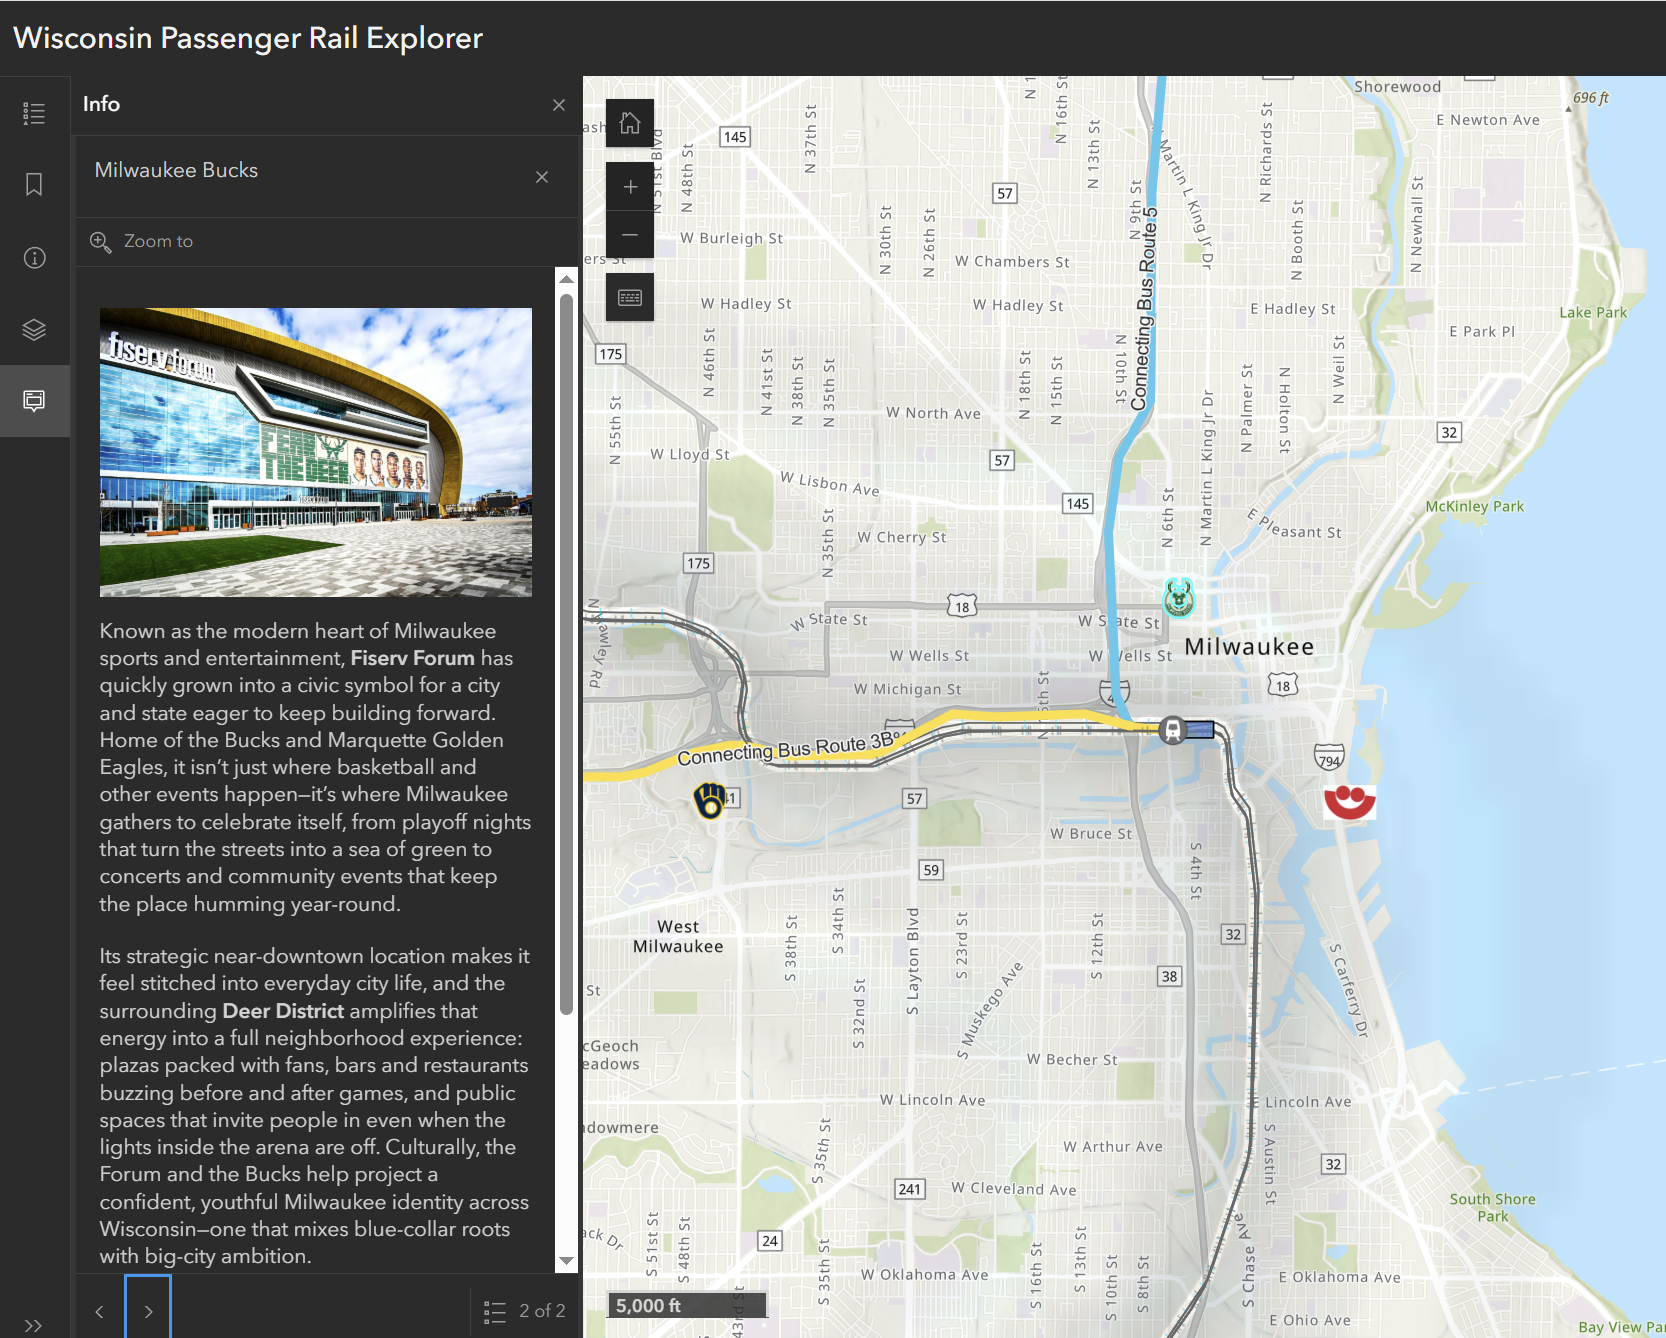Click the red smile Summerfest marker
The image size is (1666, 1338).
pos(1350,802)
